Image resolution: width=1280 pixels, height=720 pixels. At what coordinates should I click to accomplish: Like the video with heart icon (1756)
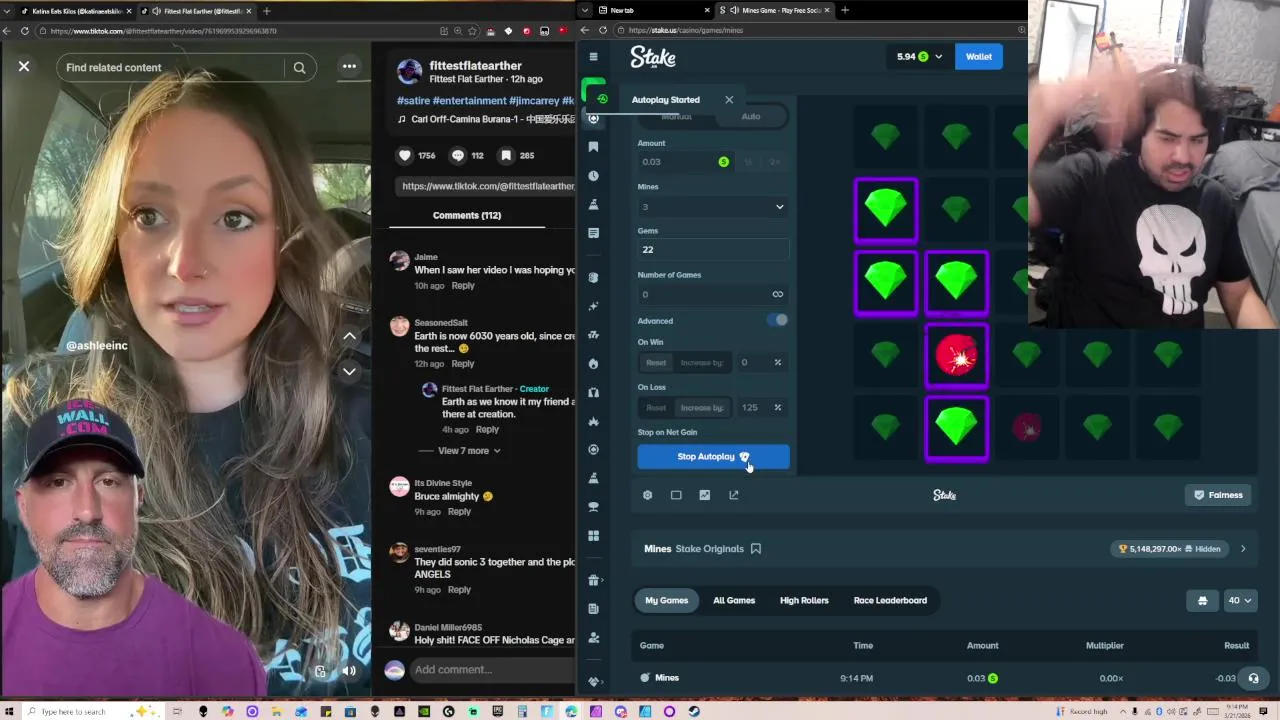click(405, 155)
